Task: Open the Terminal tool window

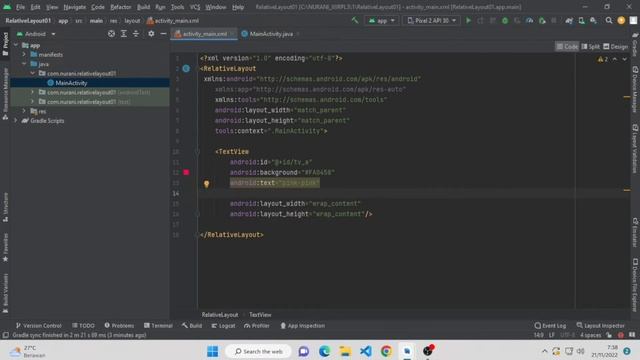Action: [158, 325]
